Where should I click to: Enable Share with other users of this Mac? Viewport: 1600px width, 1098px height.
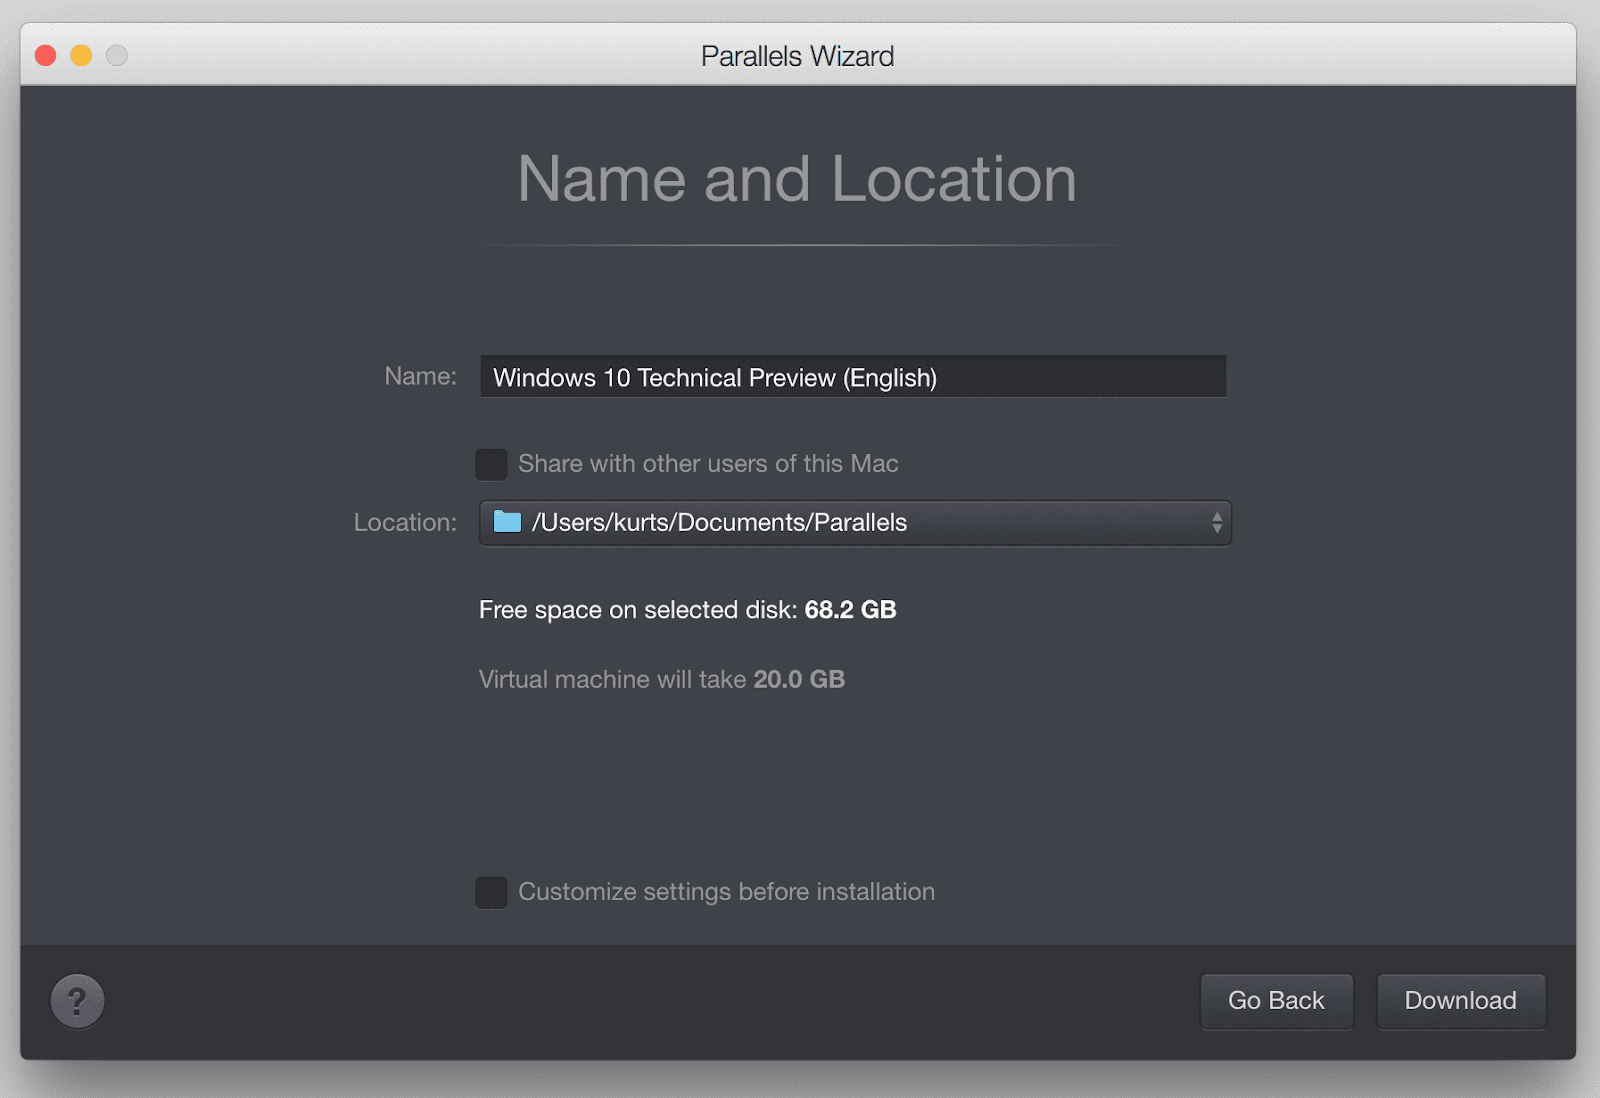tap(491, 464)
